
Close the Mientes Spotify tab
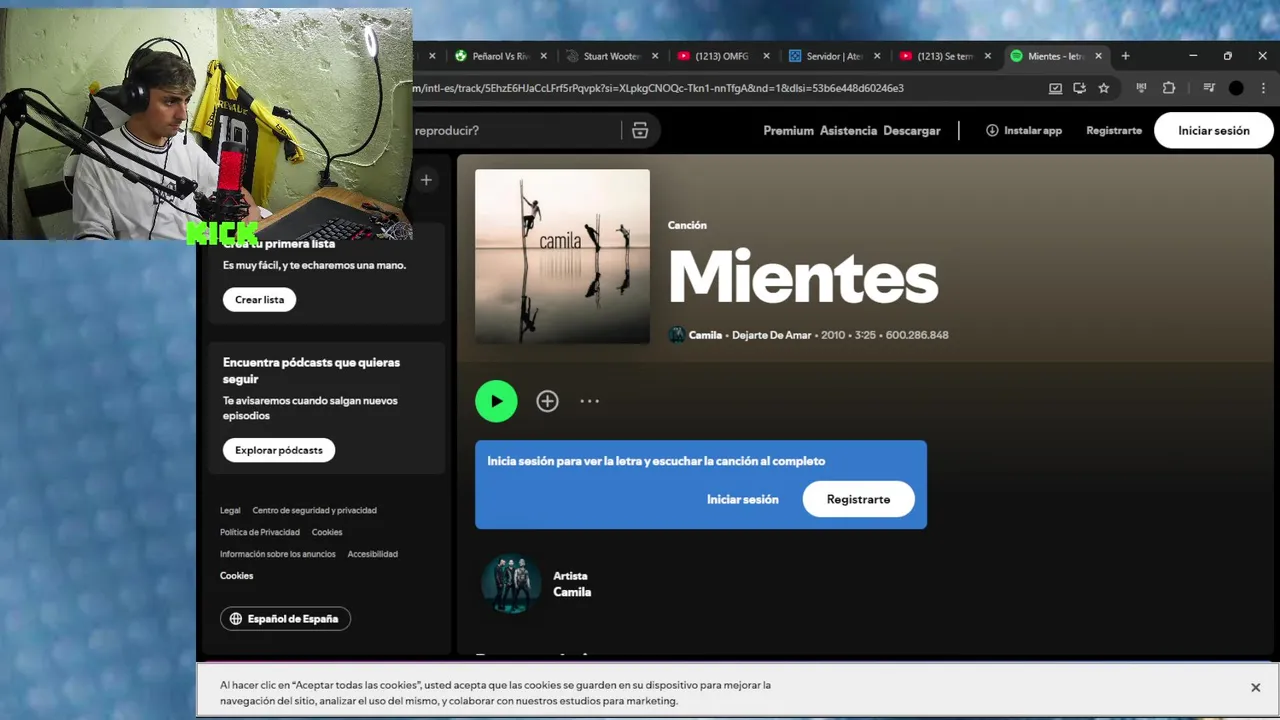click(x=1098, y=56)
